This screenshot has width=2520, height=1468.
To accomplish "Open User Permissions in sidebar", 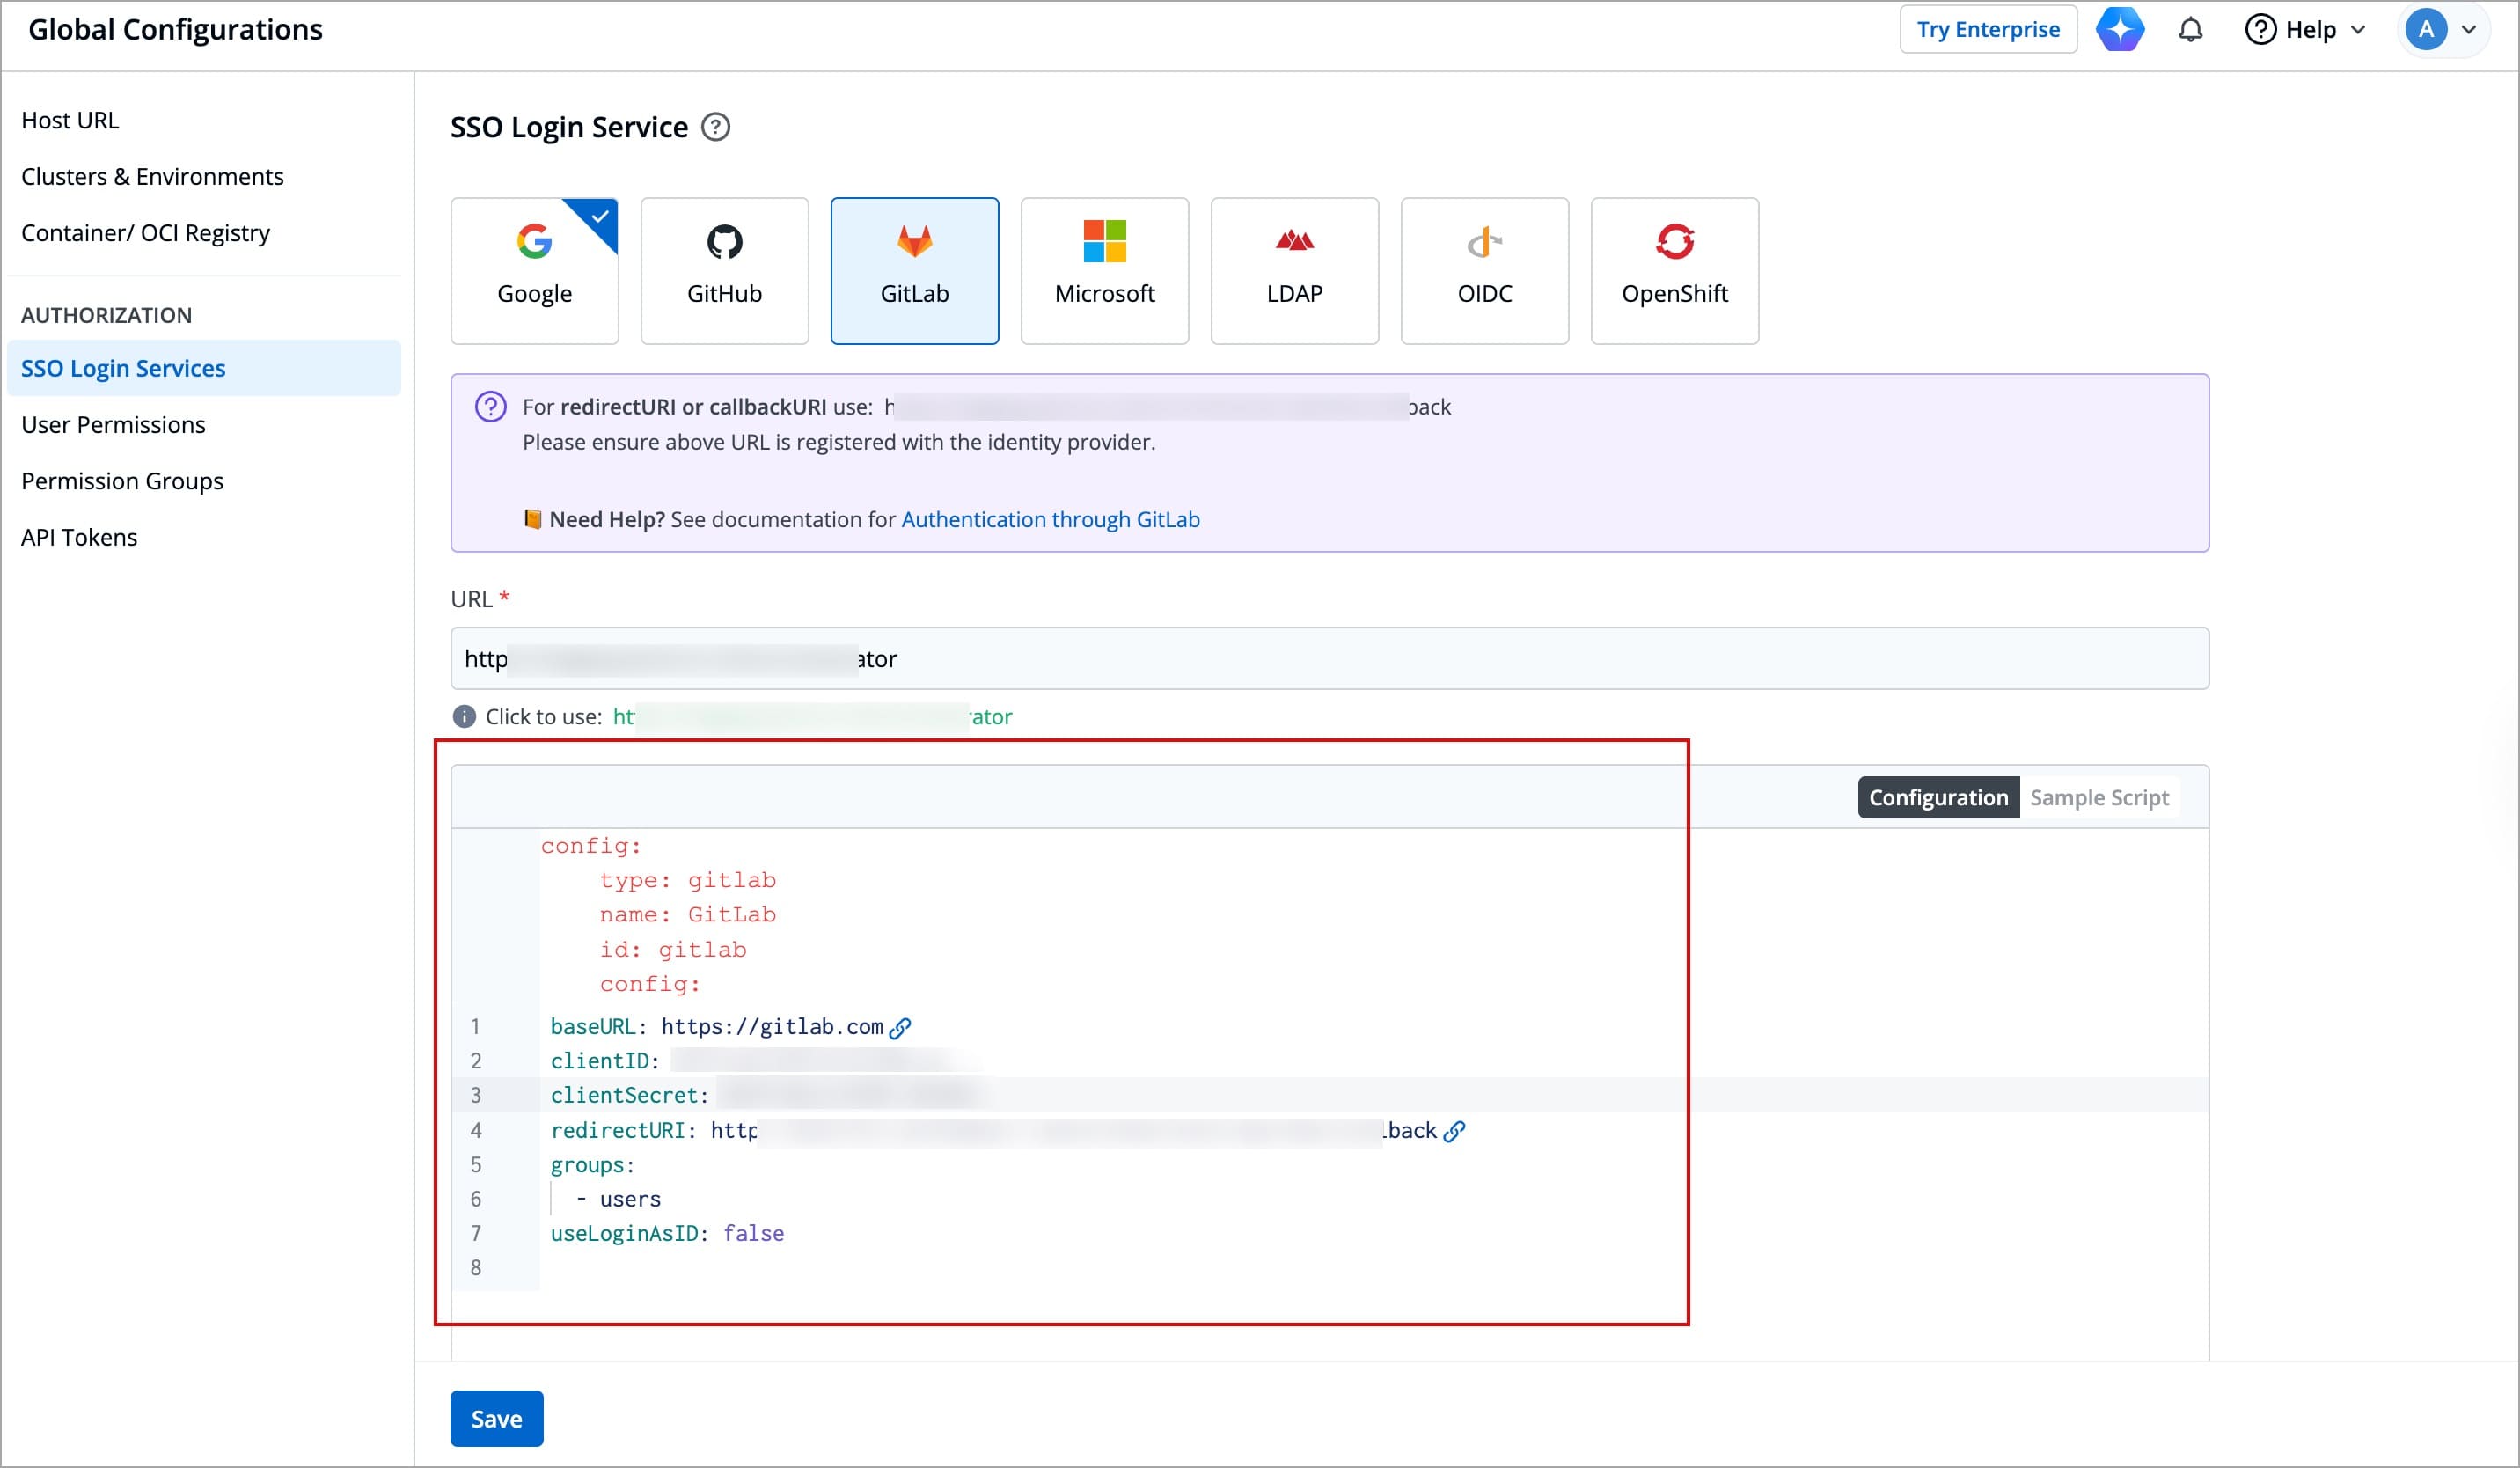I will coord(113,425).
